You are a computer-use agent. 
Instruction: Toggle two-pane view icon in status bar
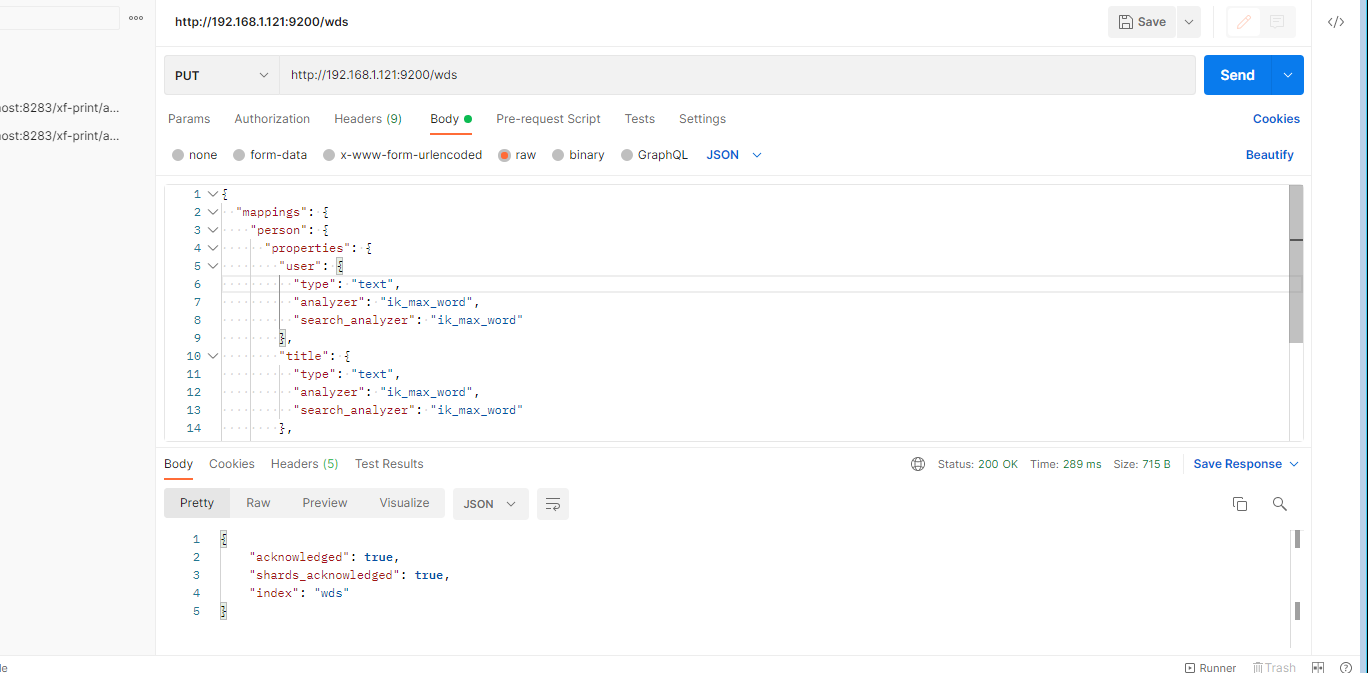click(x=1318, y=667)
